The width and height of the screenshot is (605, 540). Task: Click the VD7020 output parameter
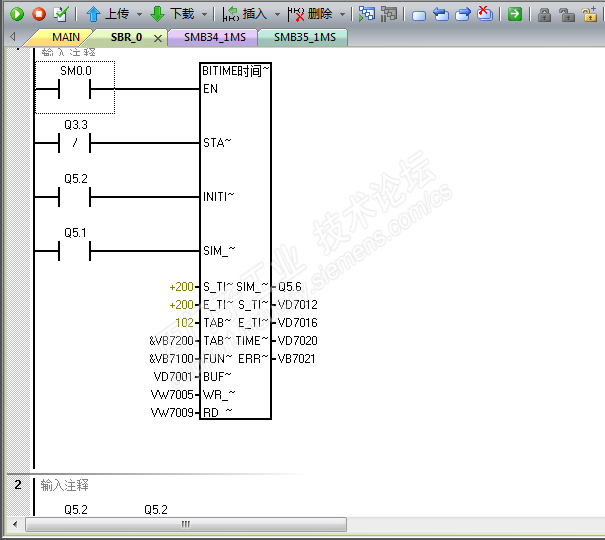click(x=297, y=341)
